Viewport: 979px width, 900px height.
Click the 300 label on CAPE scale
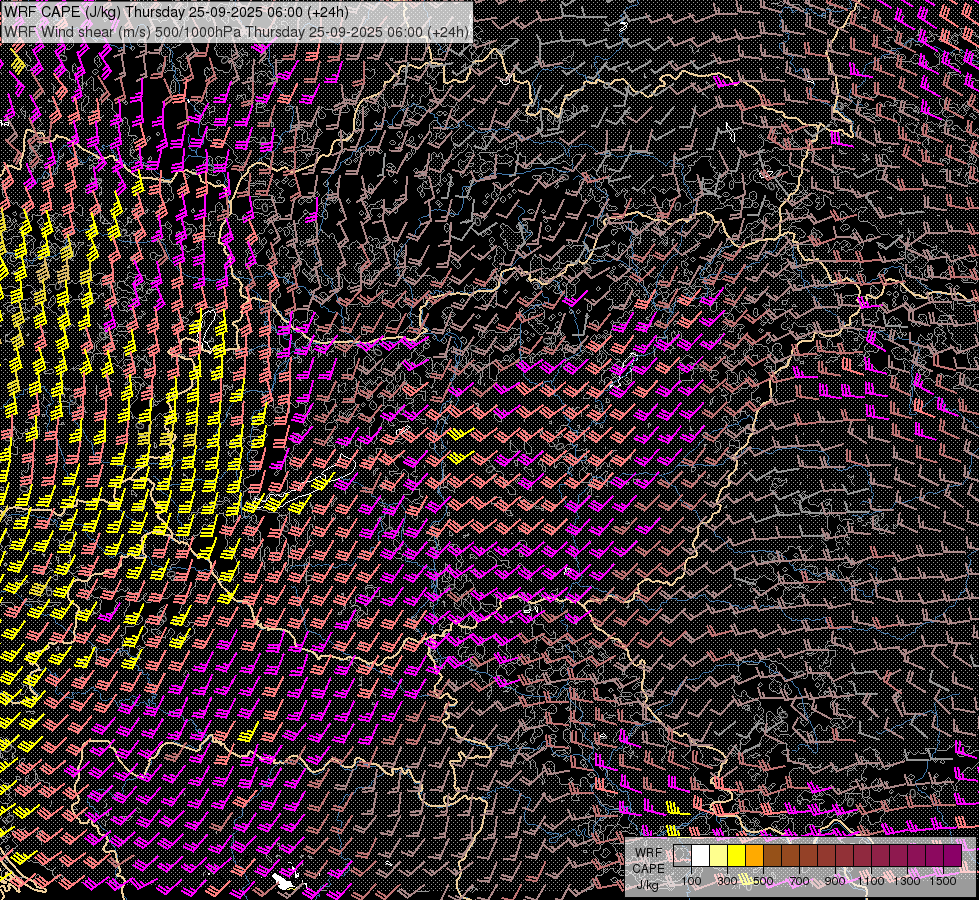(727, 881)
